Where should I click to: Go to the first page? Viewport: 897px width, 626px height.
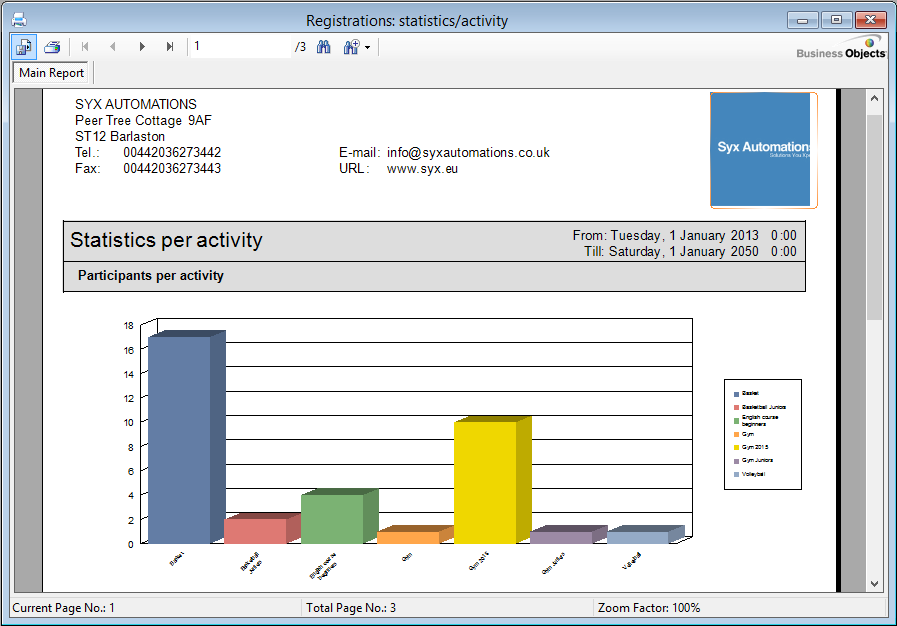85,47
